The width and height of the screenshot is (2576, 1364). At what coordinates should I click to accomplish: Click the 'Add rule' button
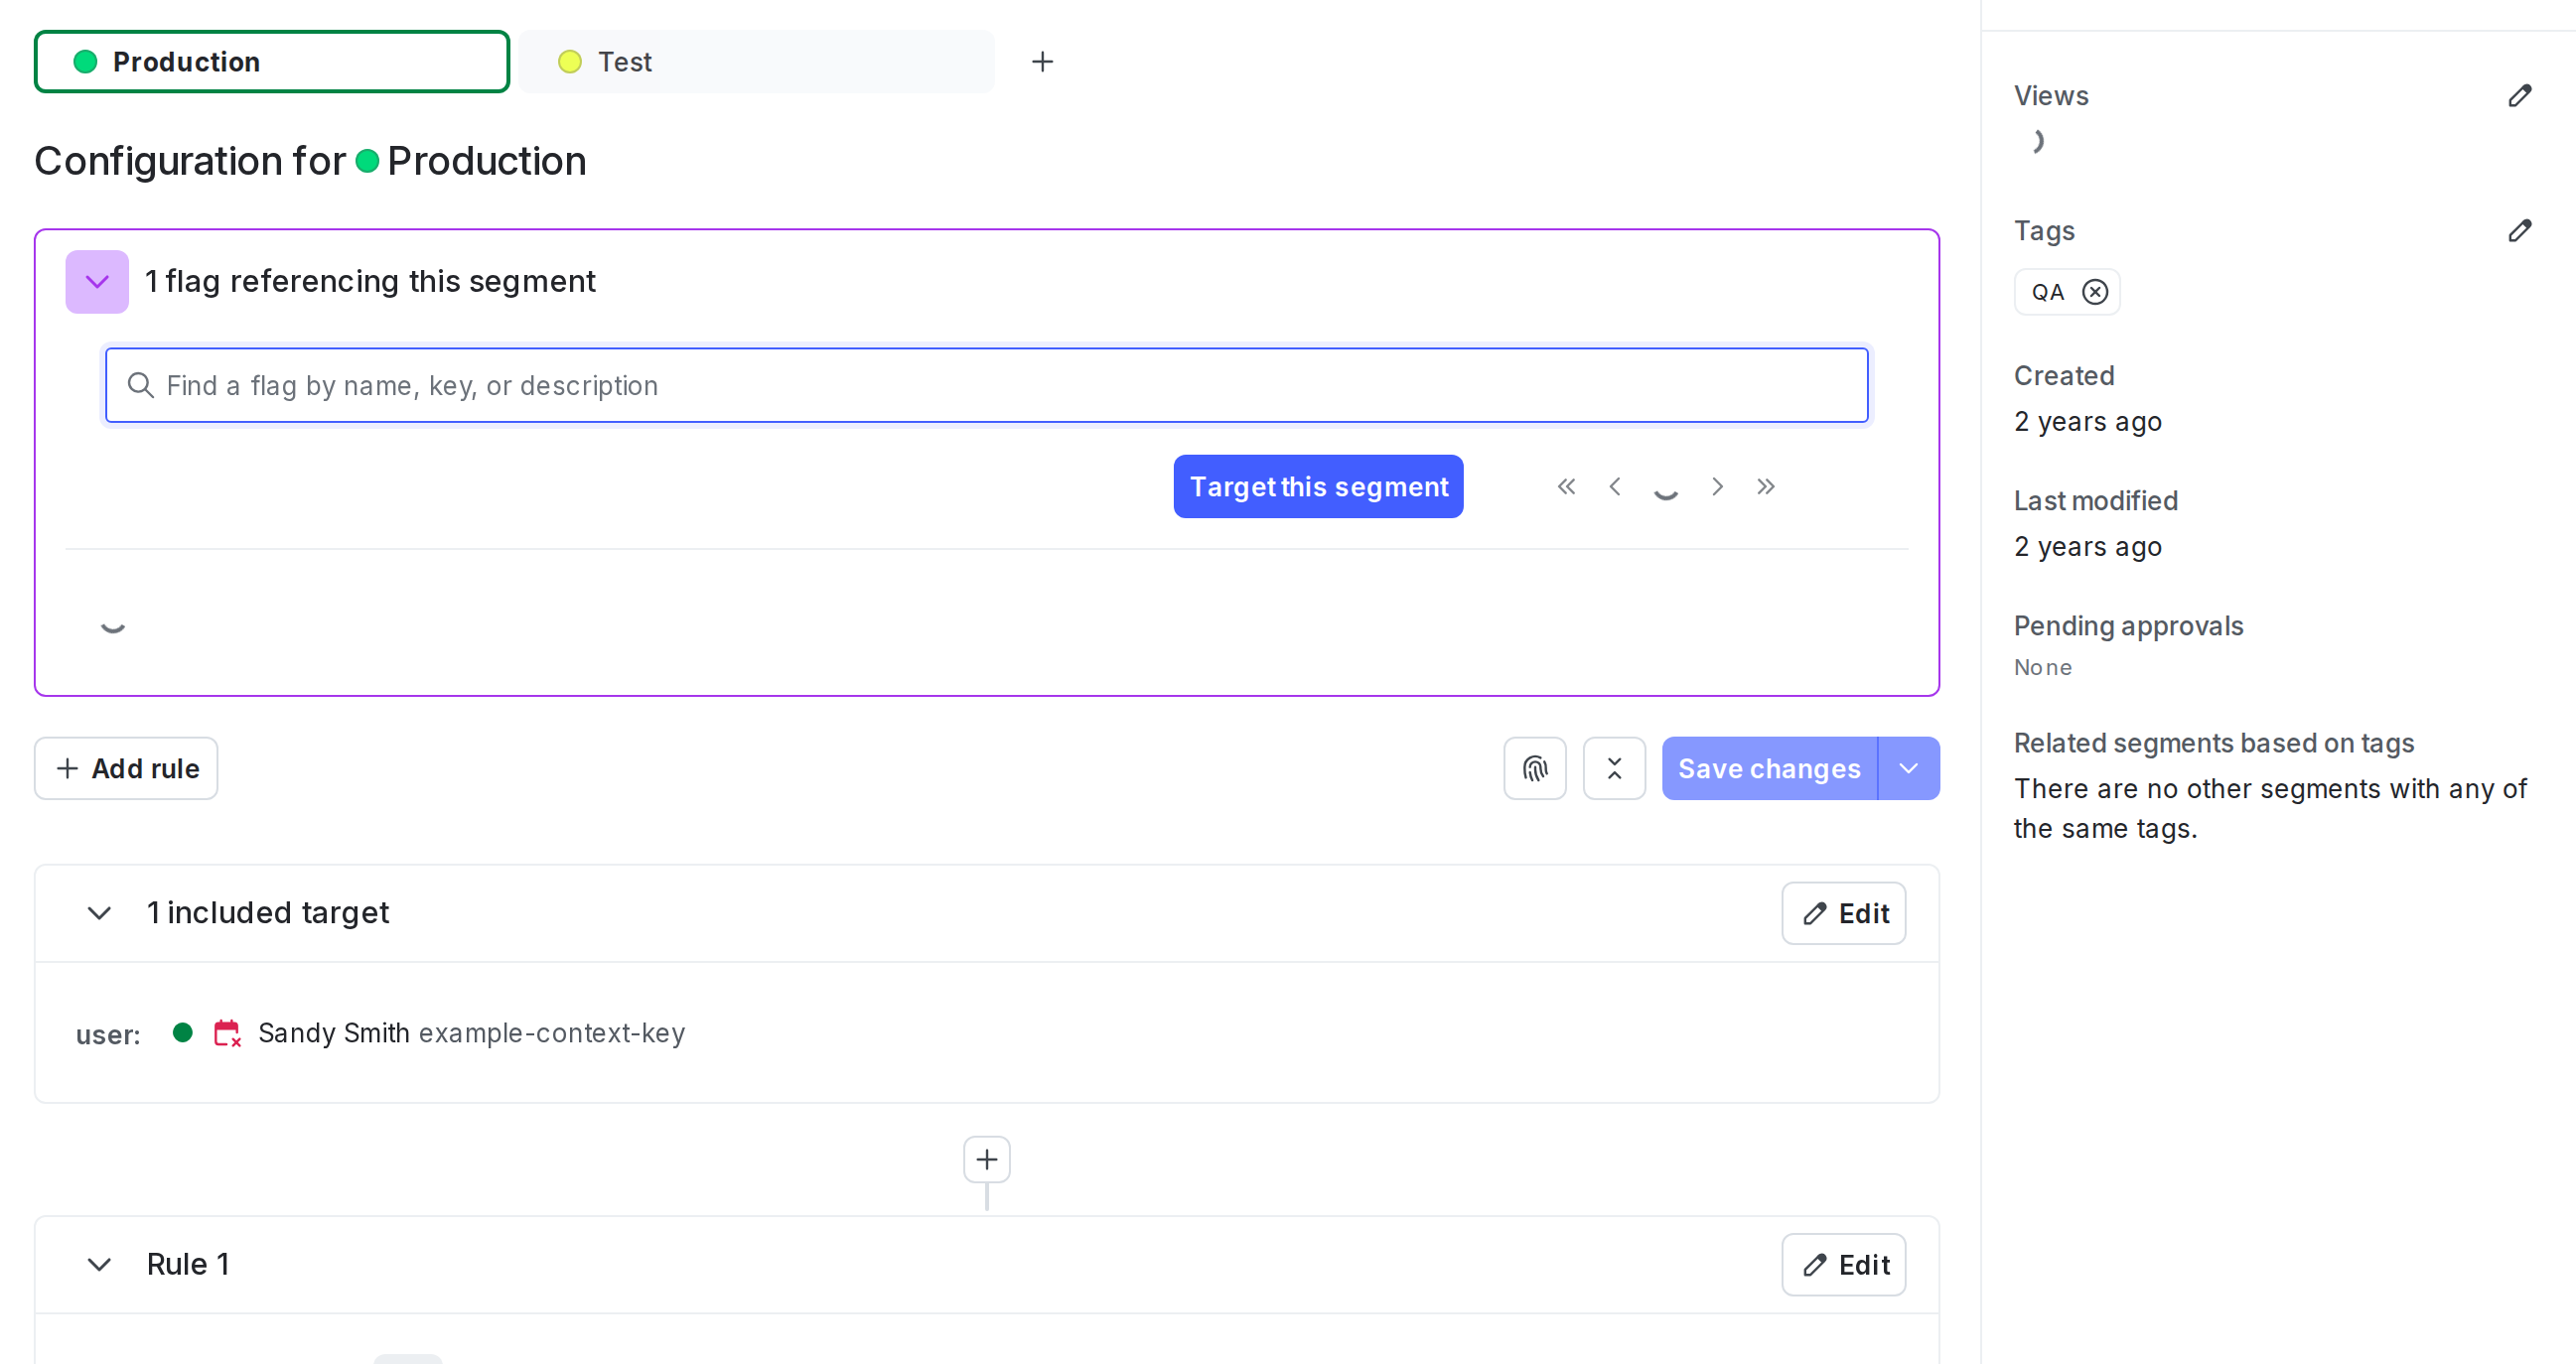125,768
